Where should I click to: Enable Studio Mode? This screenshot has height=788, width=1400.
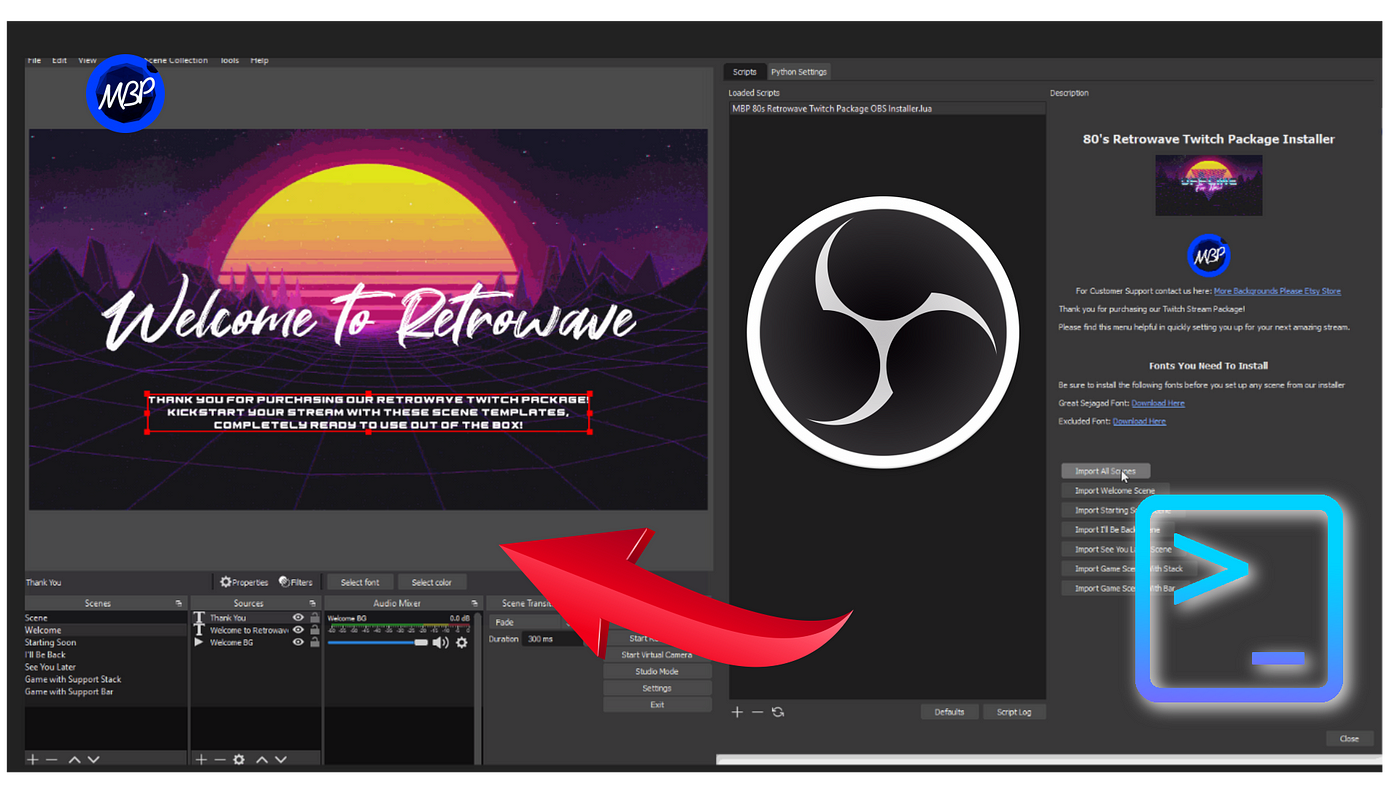657,672
